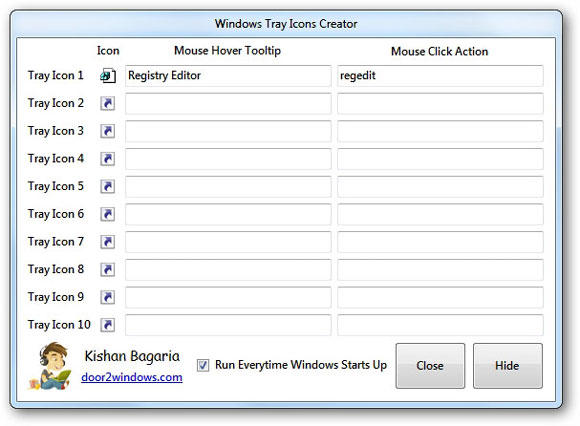The image size is (580, 426).
Task: Choose icon image for Tray Icon 2
Action: pyautogui.click(x=108, y=103)
